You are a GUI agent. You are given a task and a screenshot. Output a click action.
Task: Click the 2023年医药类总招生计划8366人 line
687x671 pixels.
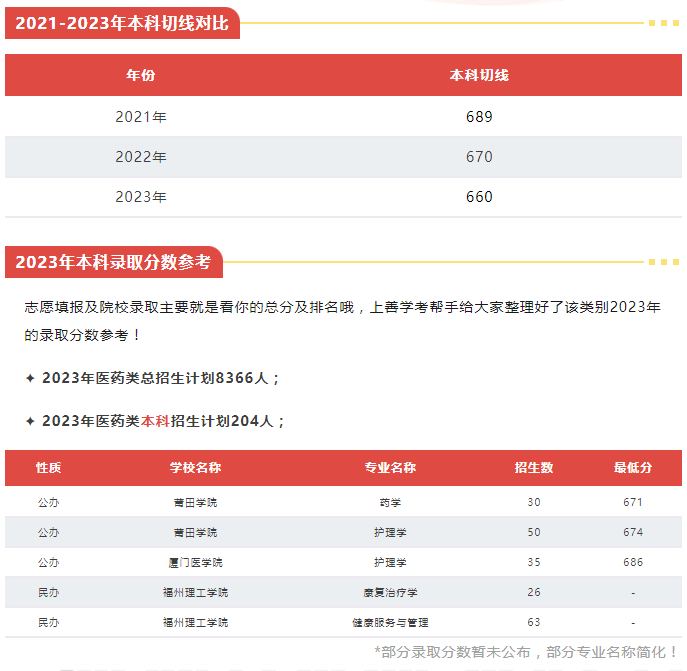click(160, 378)
